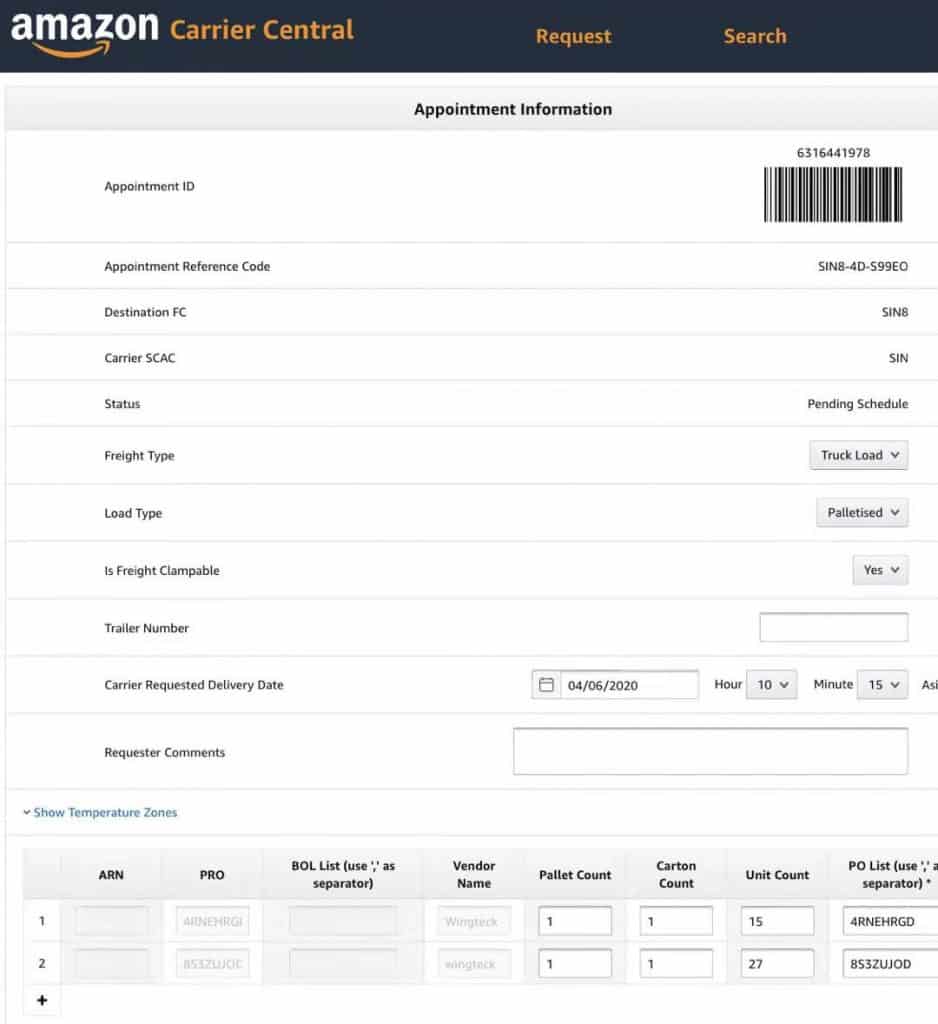Viewport: 938px width, 1024px height.
Task: Click the Vendor Name field in row 2
Action: [x=474, y=963]
